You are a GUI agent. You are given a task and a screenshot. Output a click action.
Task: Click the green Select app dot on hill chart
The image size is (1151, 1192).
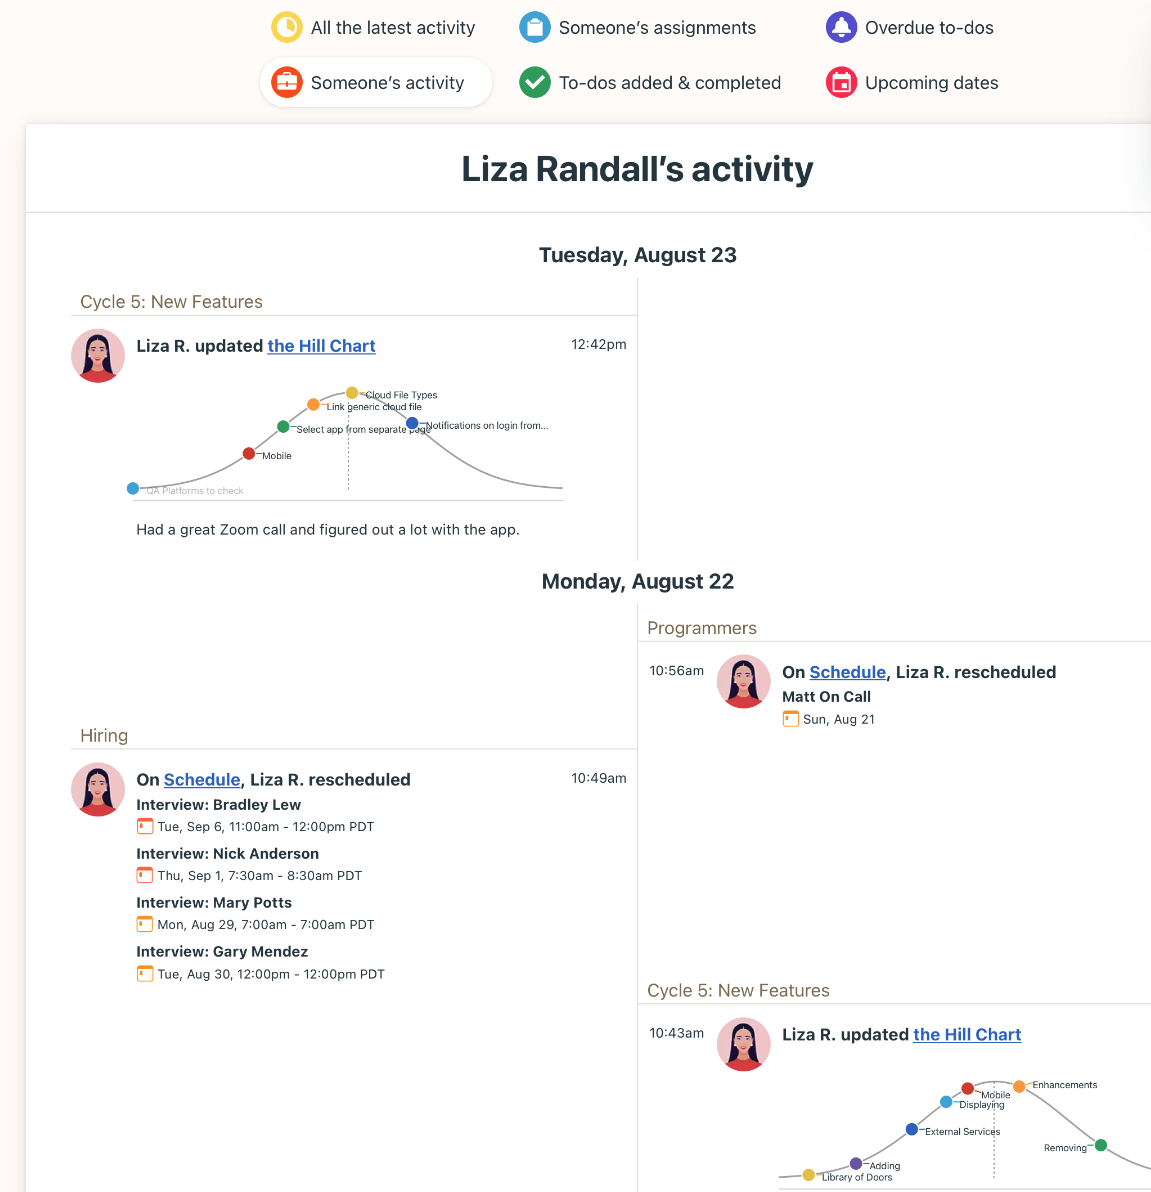283,426
